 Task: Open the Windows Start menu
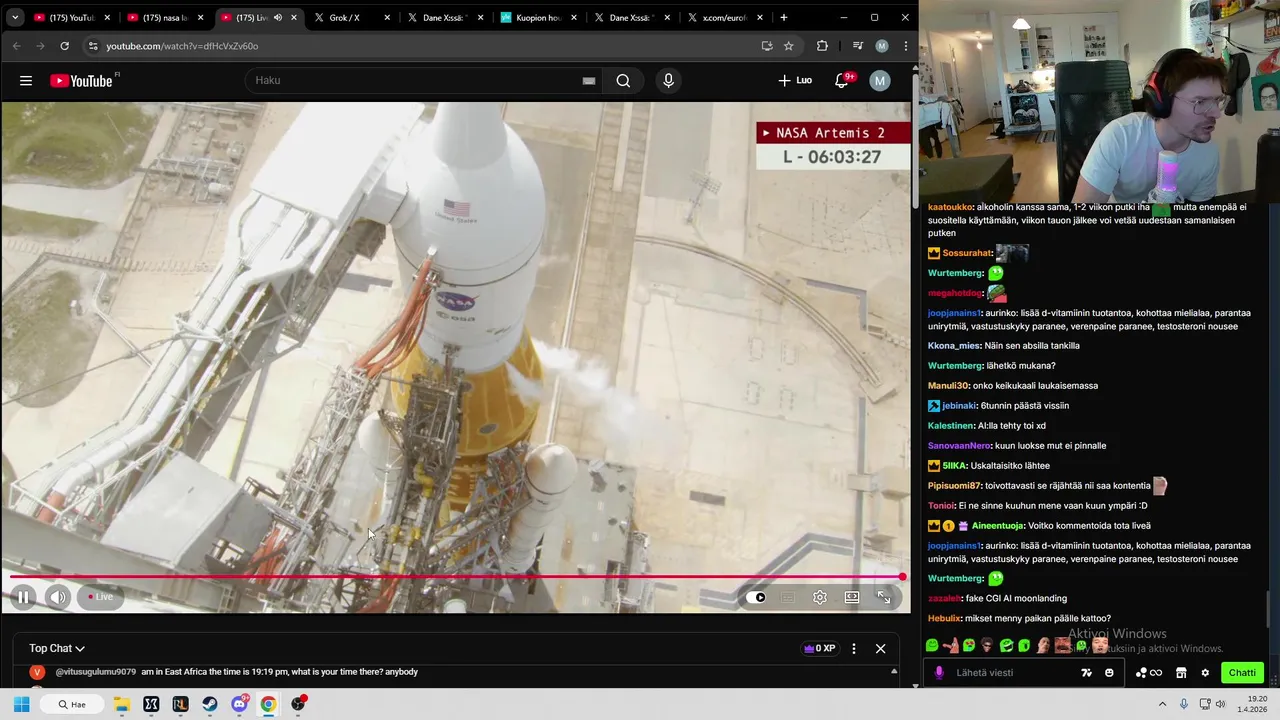point(21,704)
